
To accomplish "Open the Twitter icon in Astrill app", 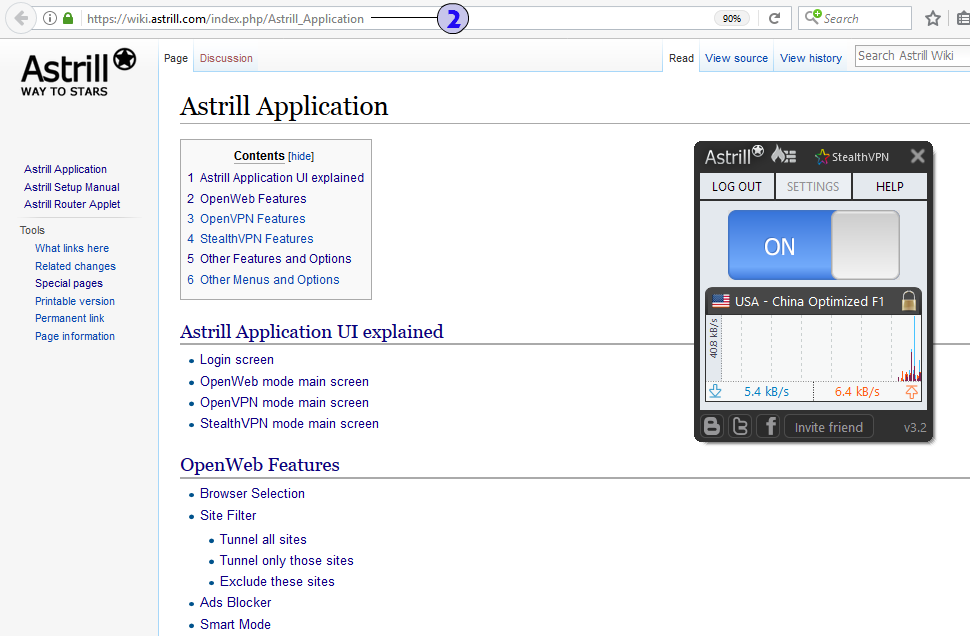I will [740, 426].
